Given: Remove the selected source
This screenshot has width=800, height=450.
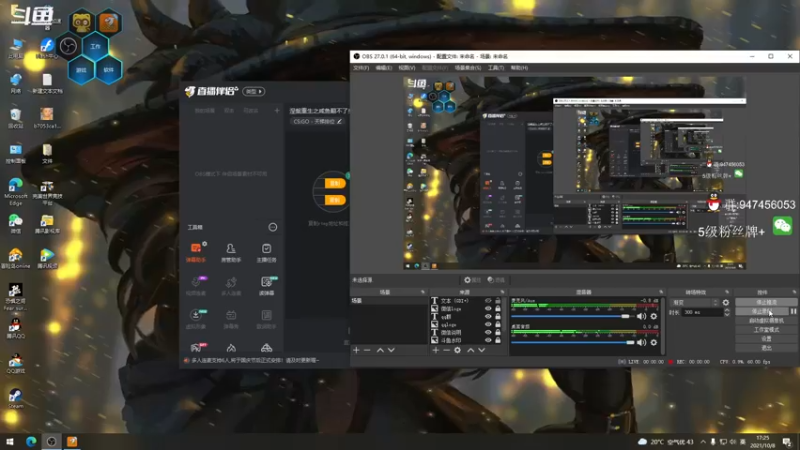Looking at the screenshot, I should (x=446, y=350).
